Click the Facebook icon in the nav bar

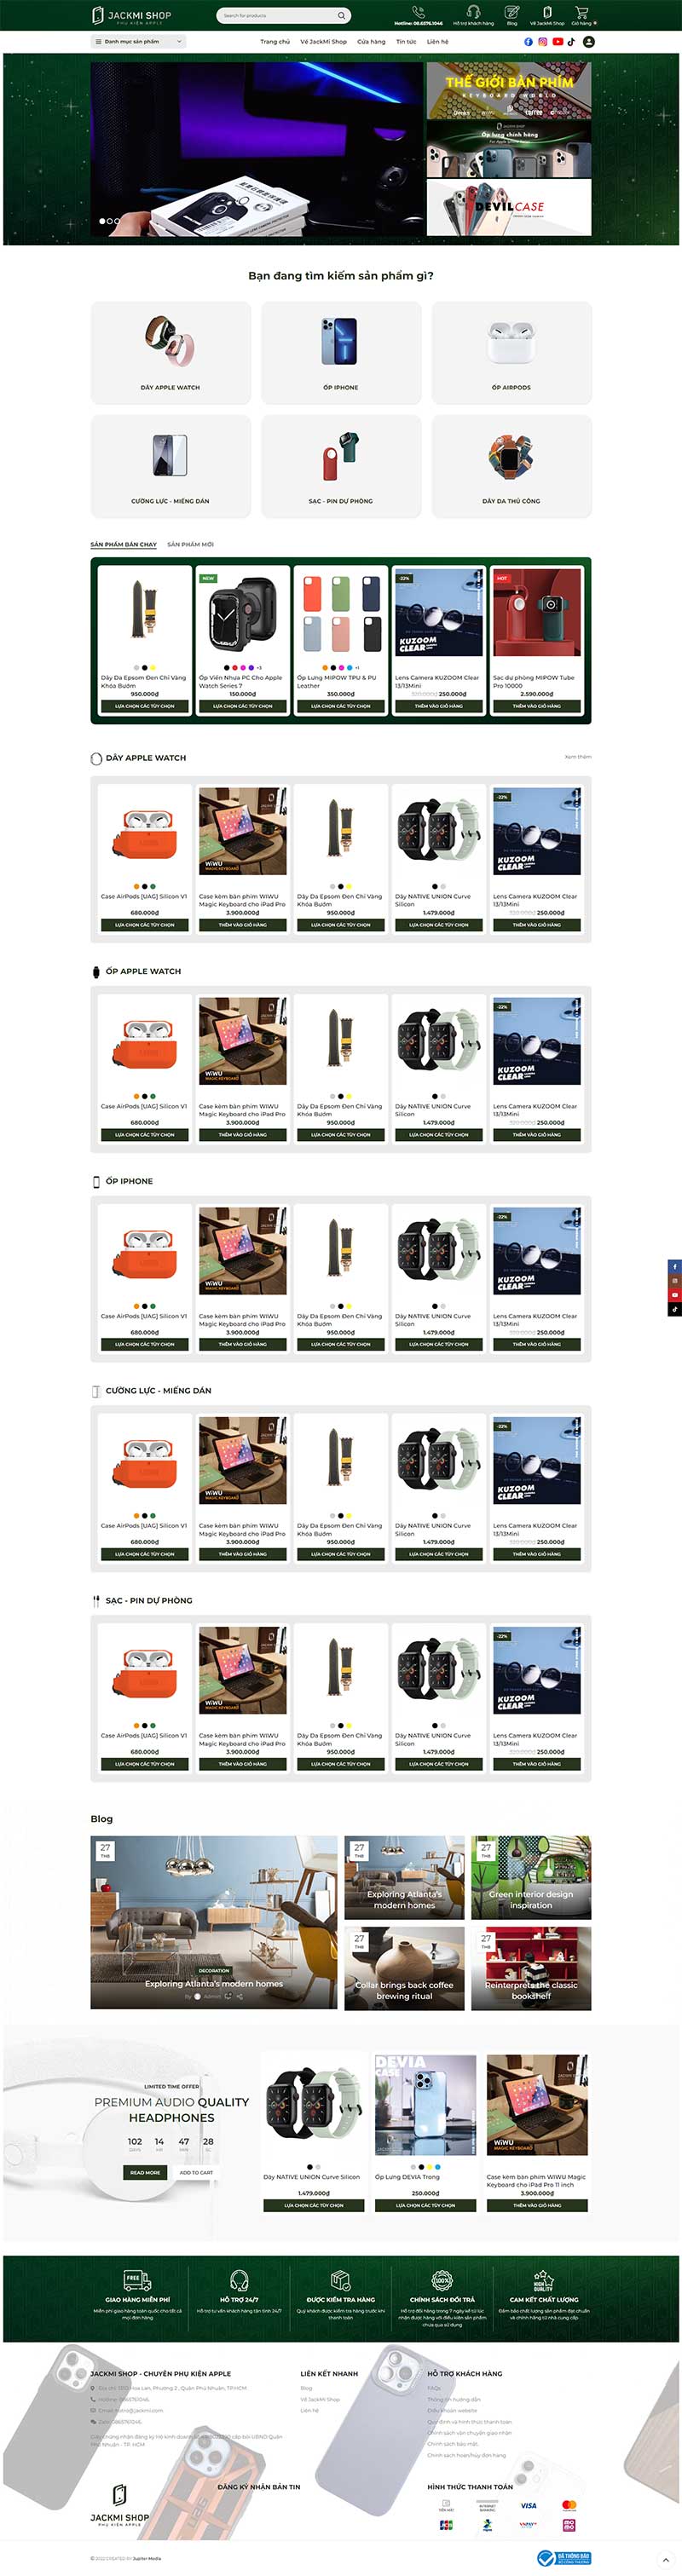point(528,42)
